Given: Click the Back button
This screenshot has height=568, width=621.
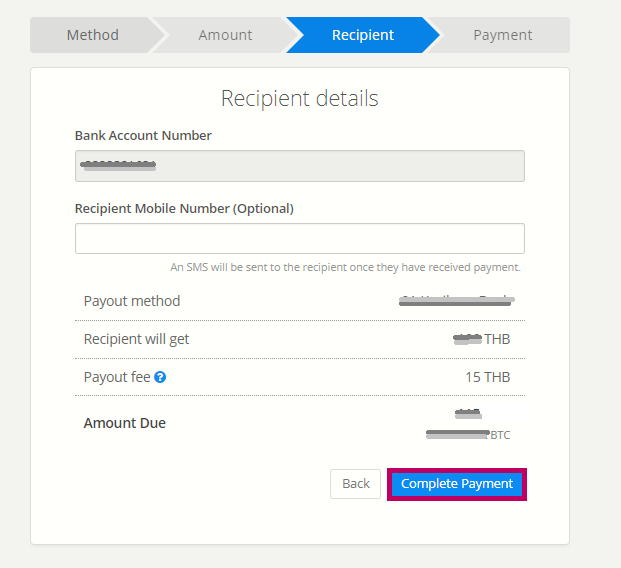Looking at the screenshot, I should point(355,484).
